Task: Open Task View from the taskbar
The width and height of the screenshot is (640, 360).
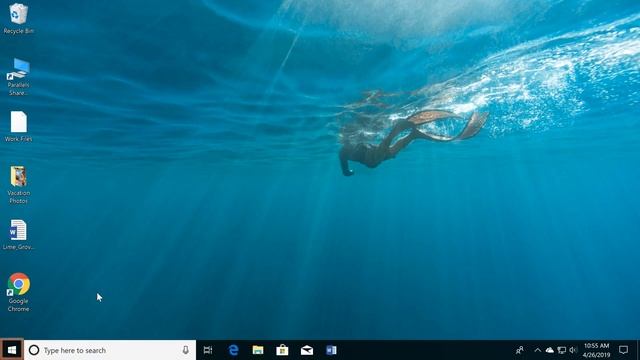Action: tap(208, 350)
